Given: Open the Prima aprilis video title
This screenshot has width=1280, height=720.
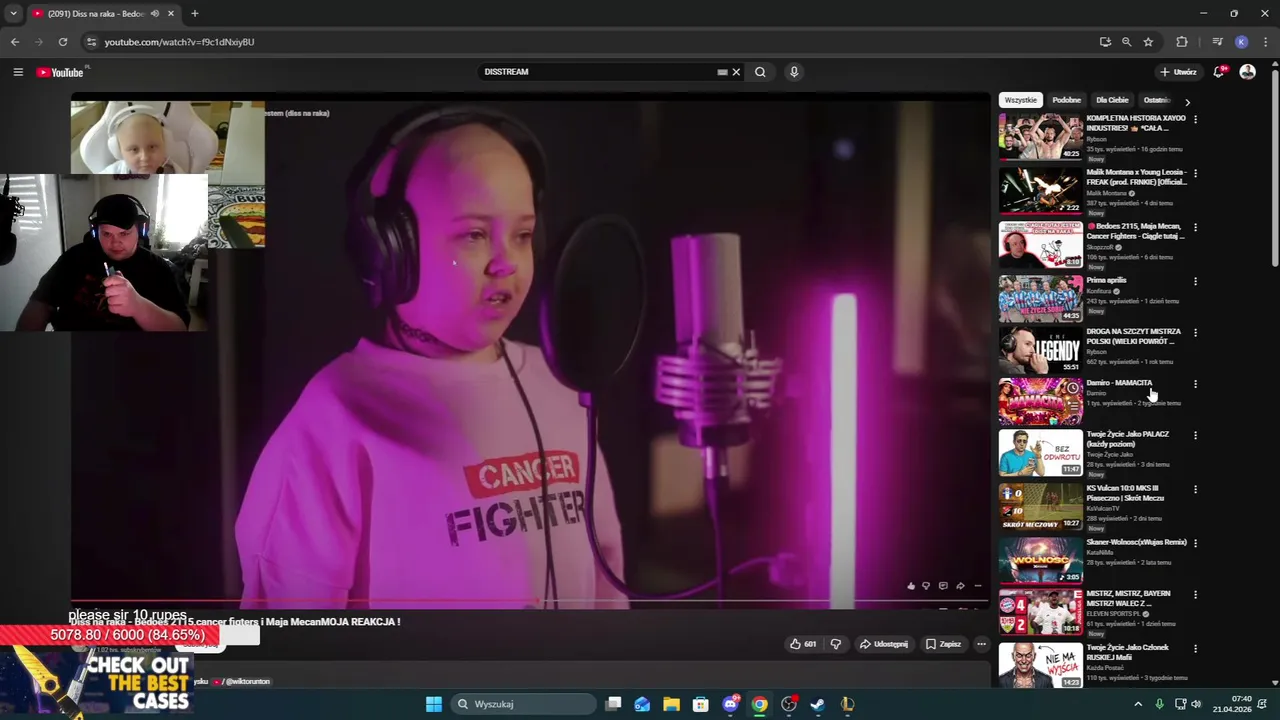Looking at the screenshot, I should (1109, 280).
